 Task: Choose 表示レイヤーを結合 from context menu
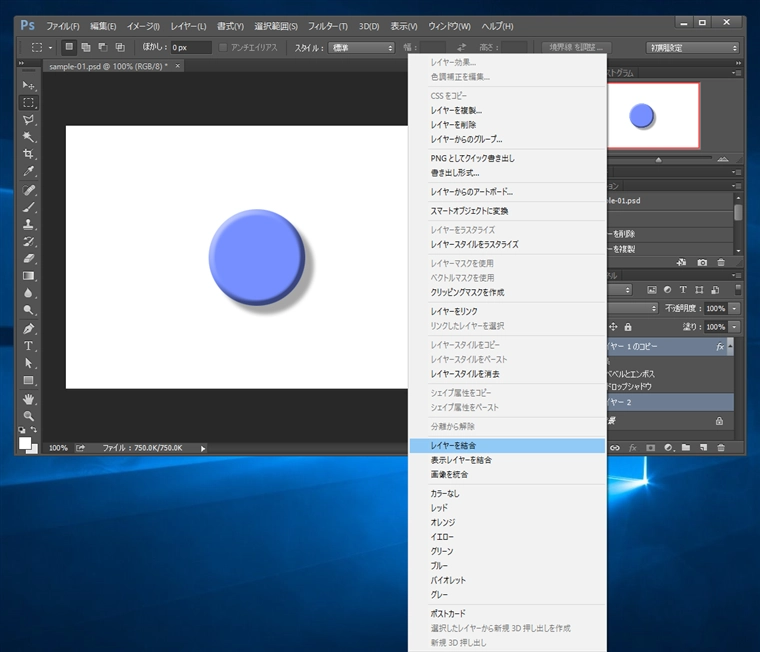point(507,460)
